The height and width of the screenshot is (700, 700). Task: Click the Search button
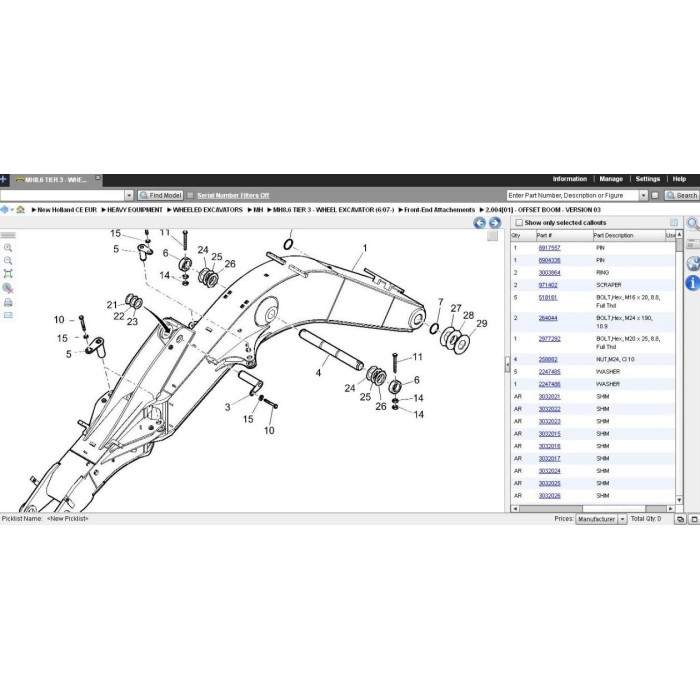click(x=682, y=195)
